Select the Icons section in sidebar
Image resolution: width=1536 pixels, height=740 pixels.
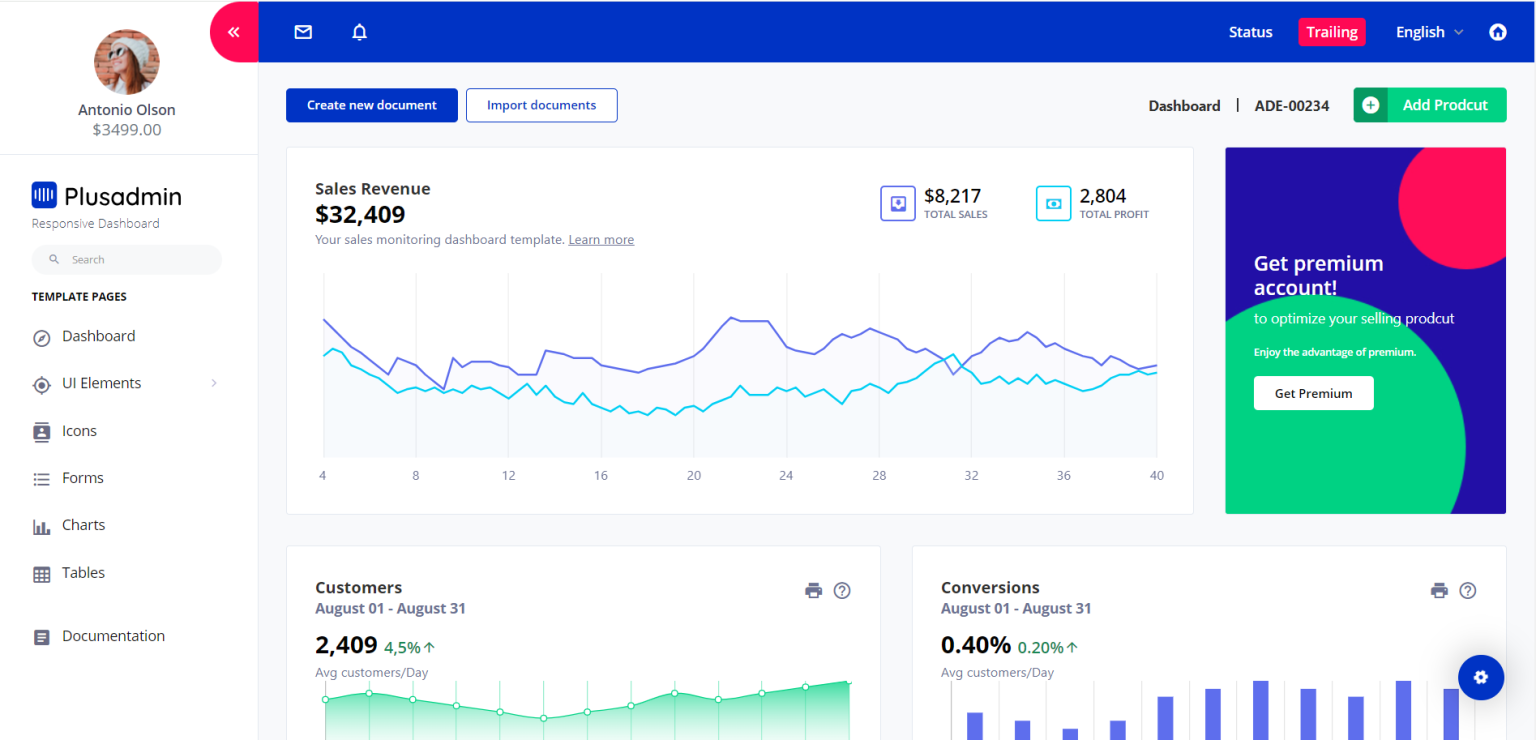[77, 430]
